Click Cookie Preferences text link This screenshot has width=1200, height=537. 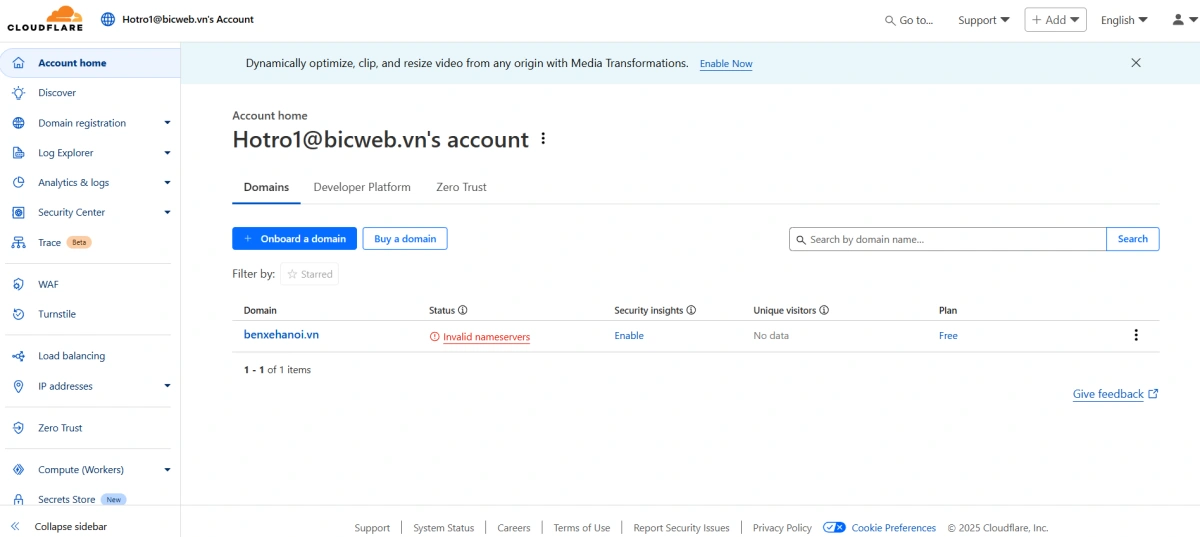[x=894, y=528]
